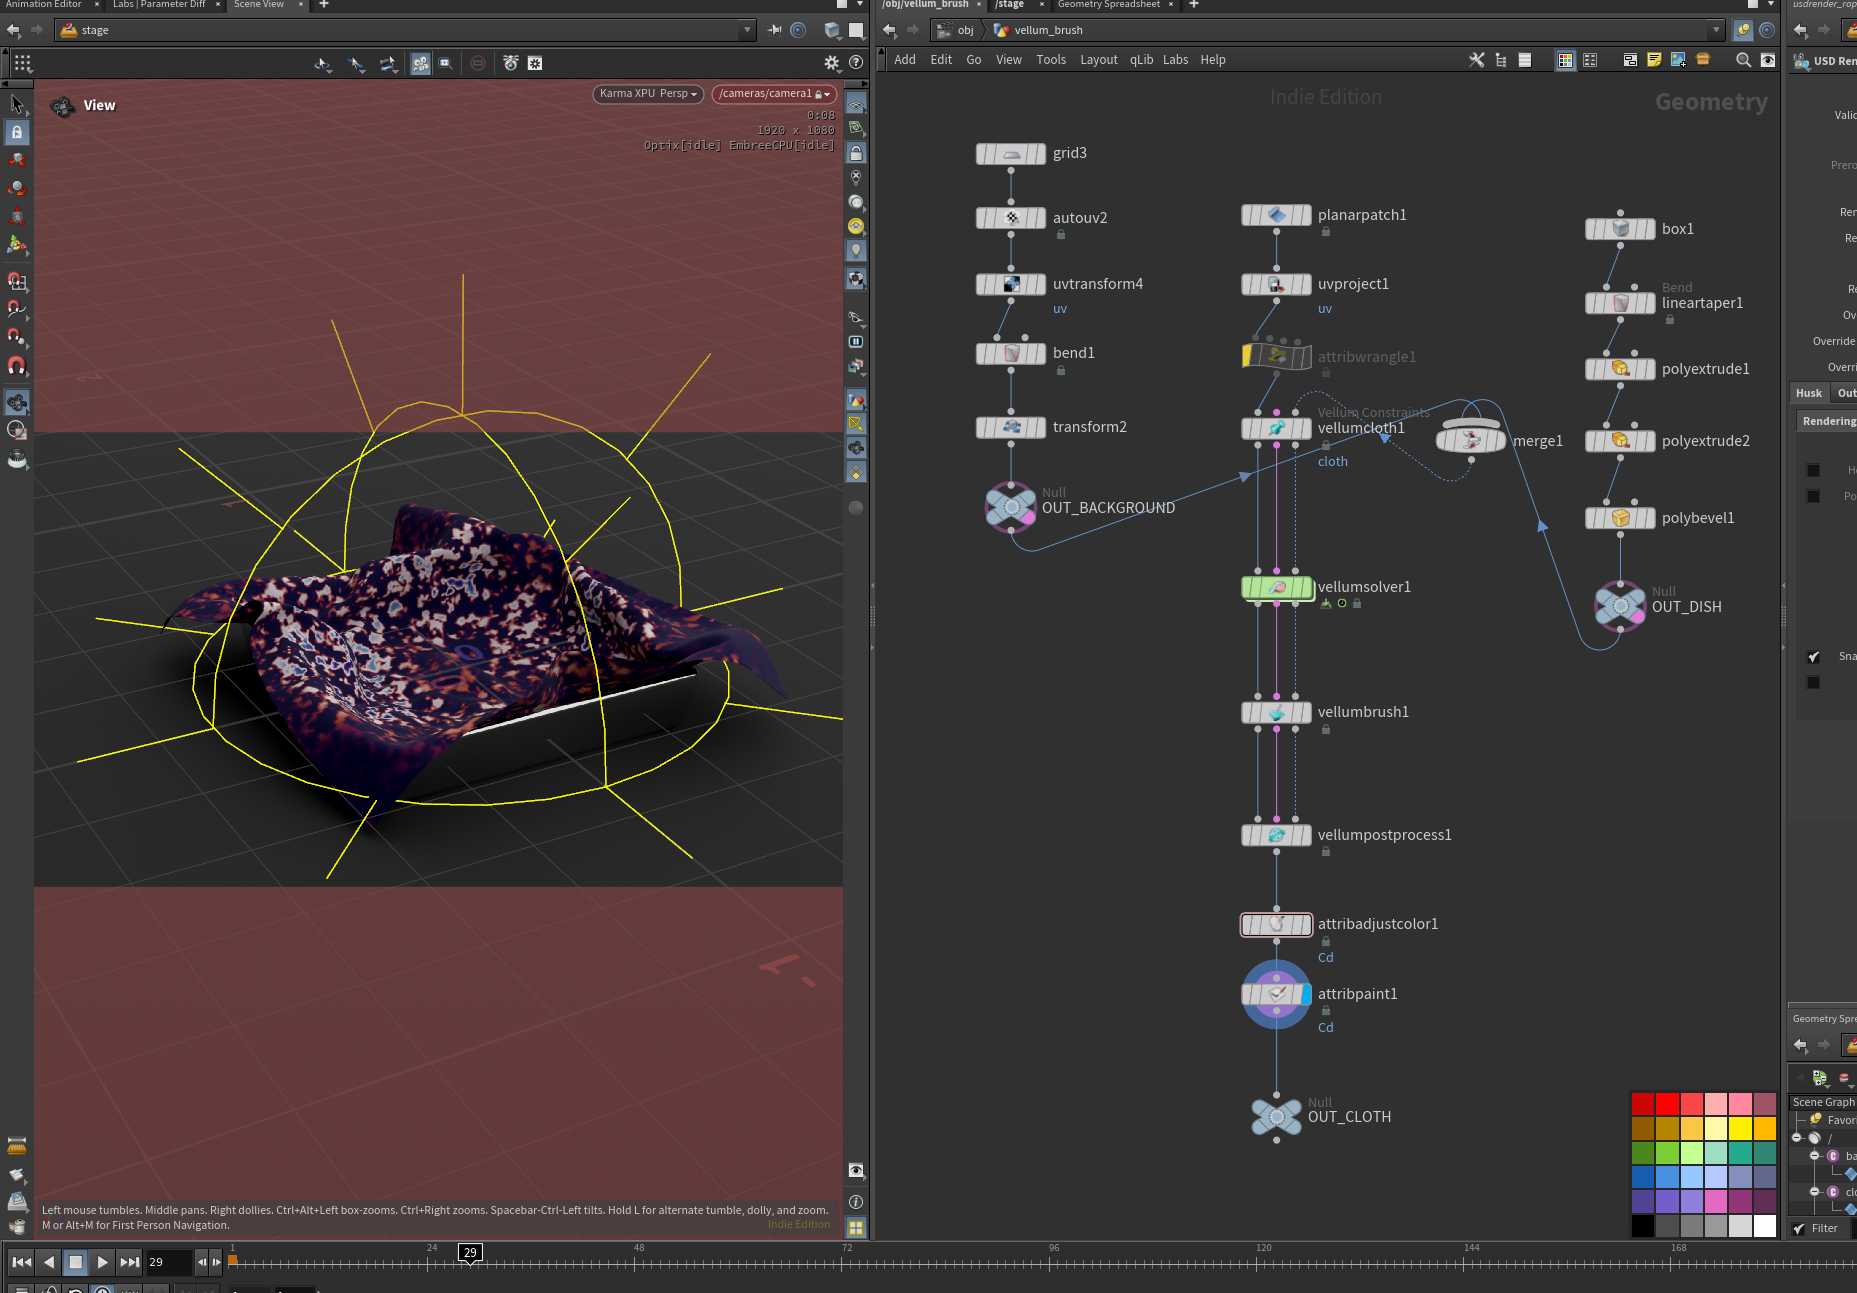Activate the Handles tool with colored axes
The height and width of the screenshot is (1293, 1857).
click(x=17, y=244)
